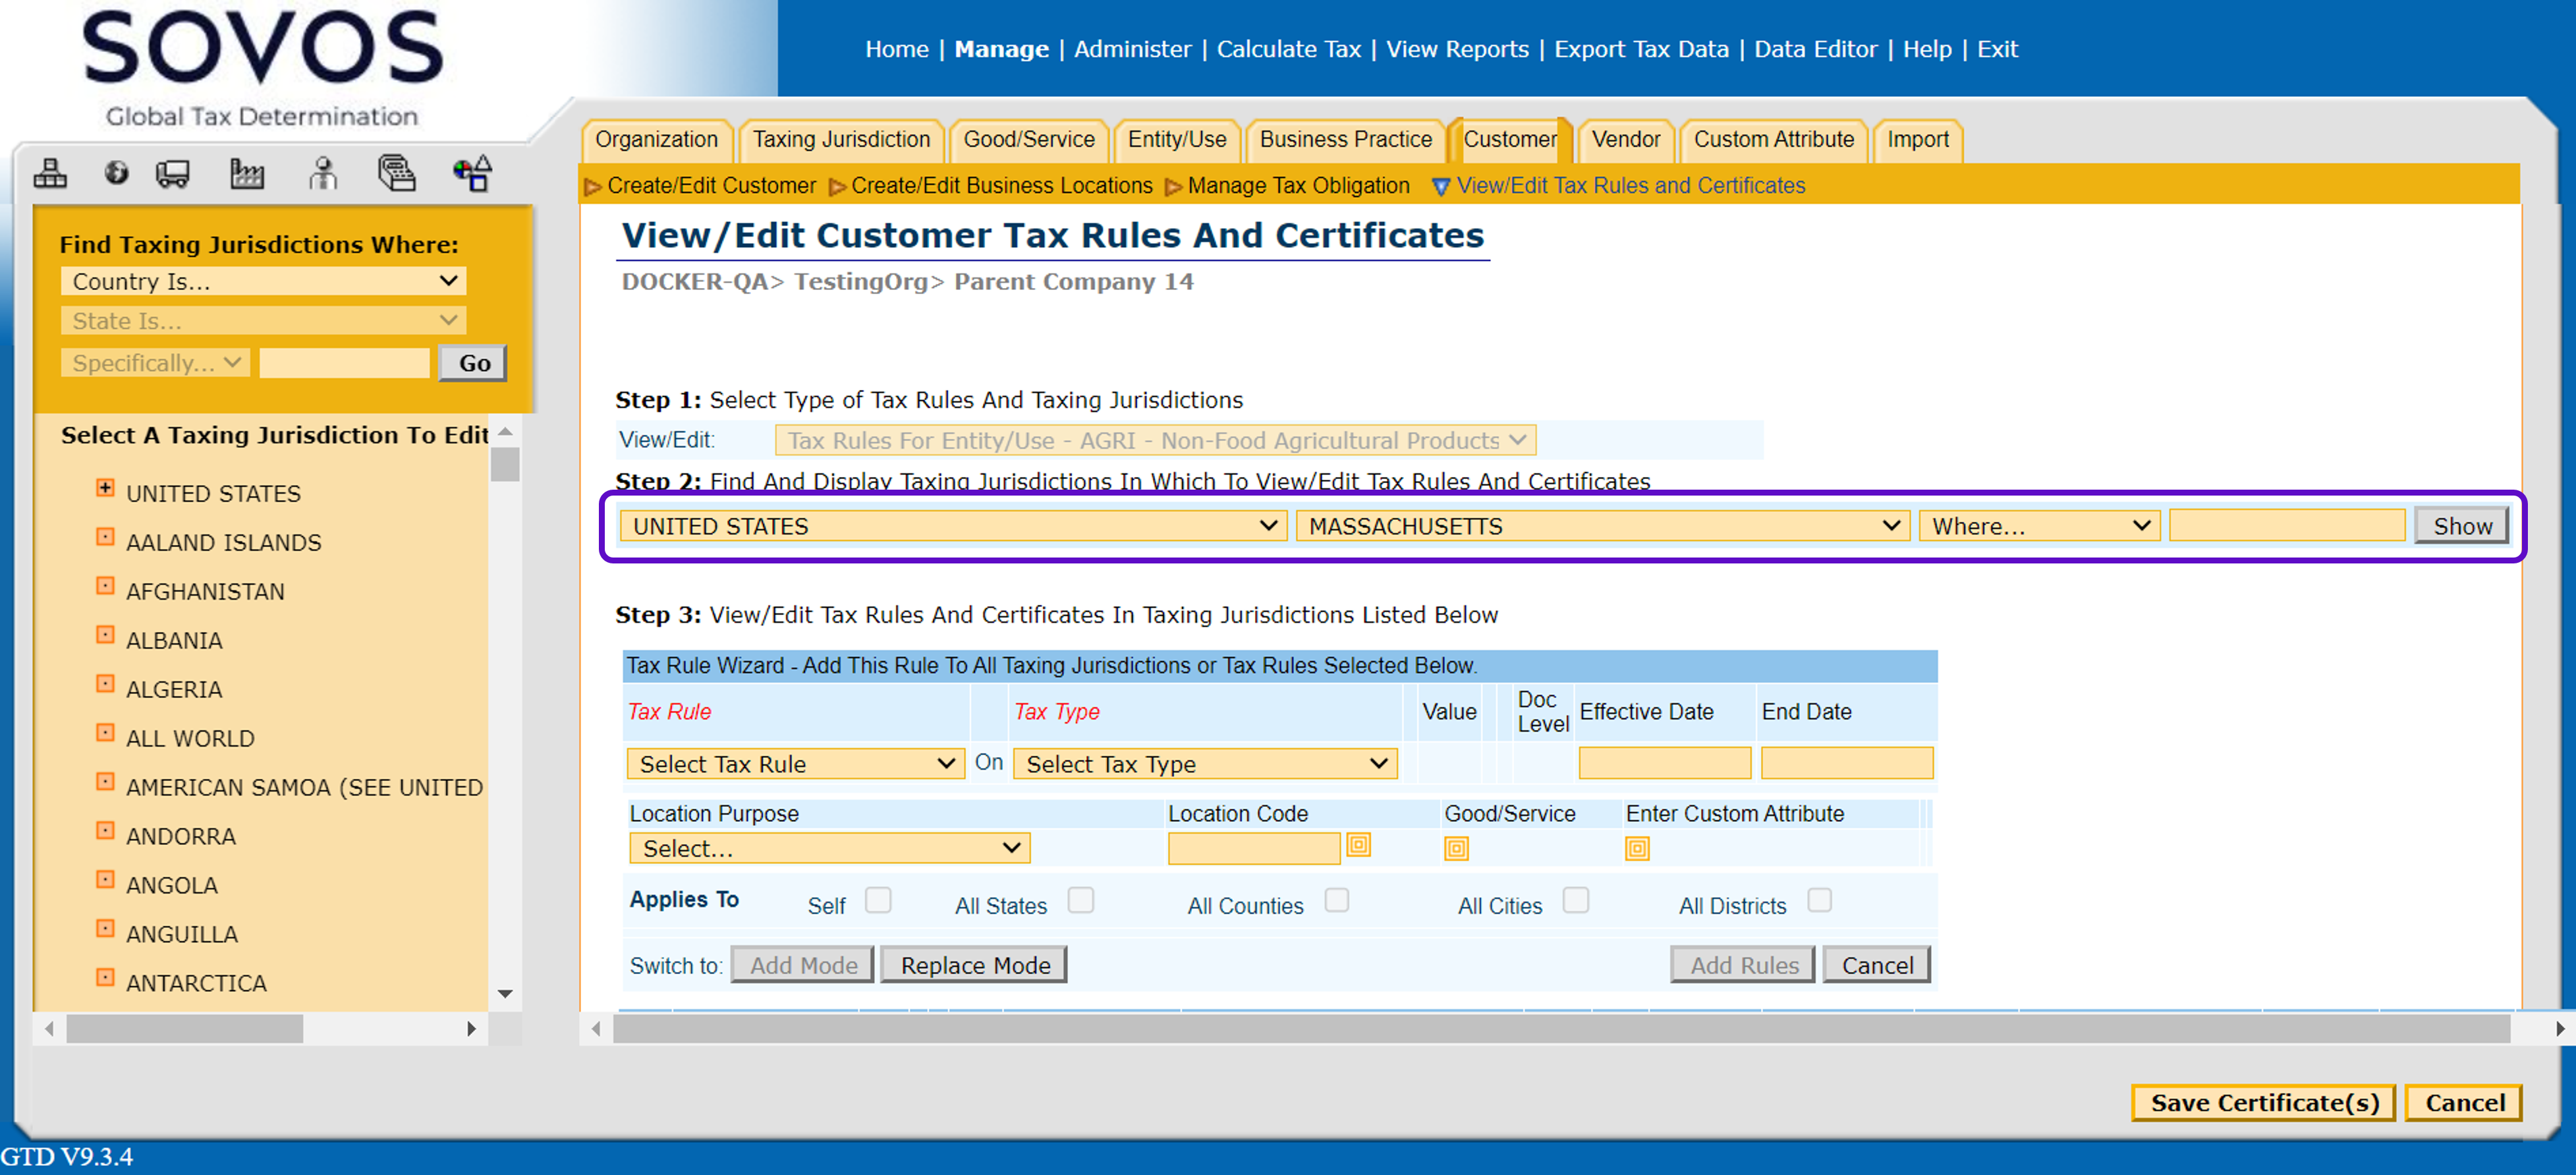Open the Location Code lookup icon
The width and height of the screenshot is (2576, 1175).
click(x=1358, y=845)
